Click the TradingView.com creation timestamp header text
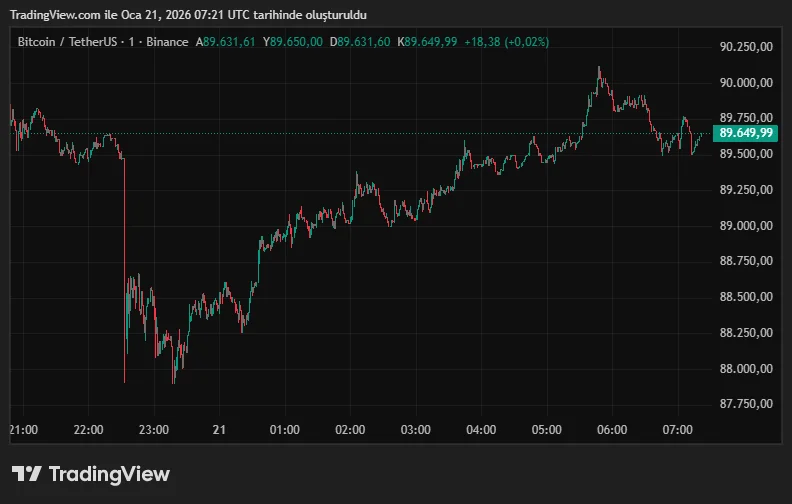This screenshot has width=792, height=504. click(188, 15)
